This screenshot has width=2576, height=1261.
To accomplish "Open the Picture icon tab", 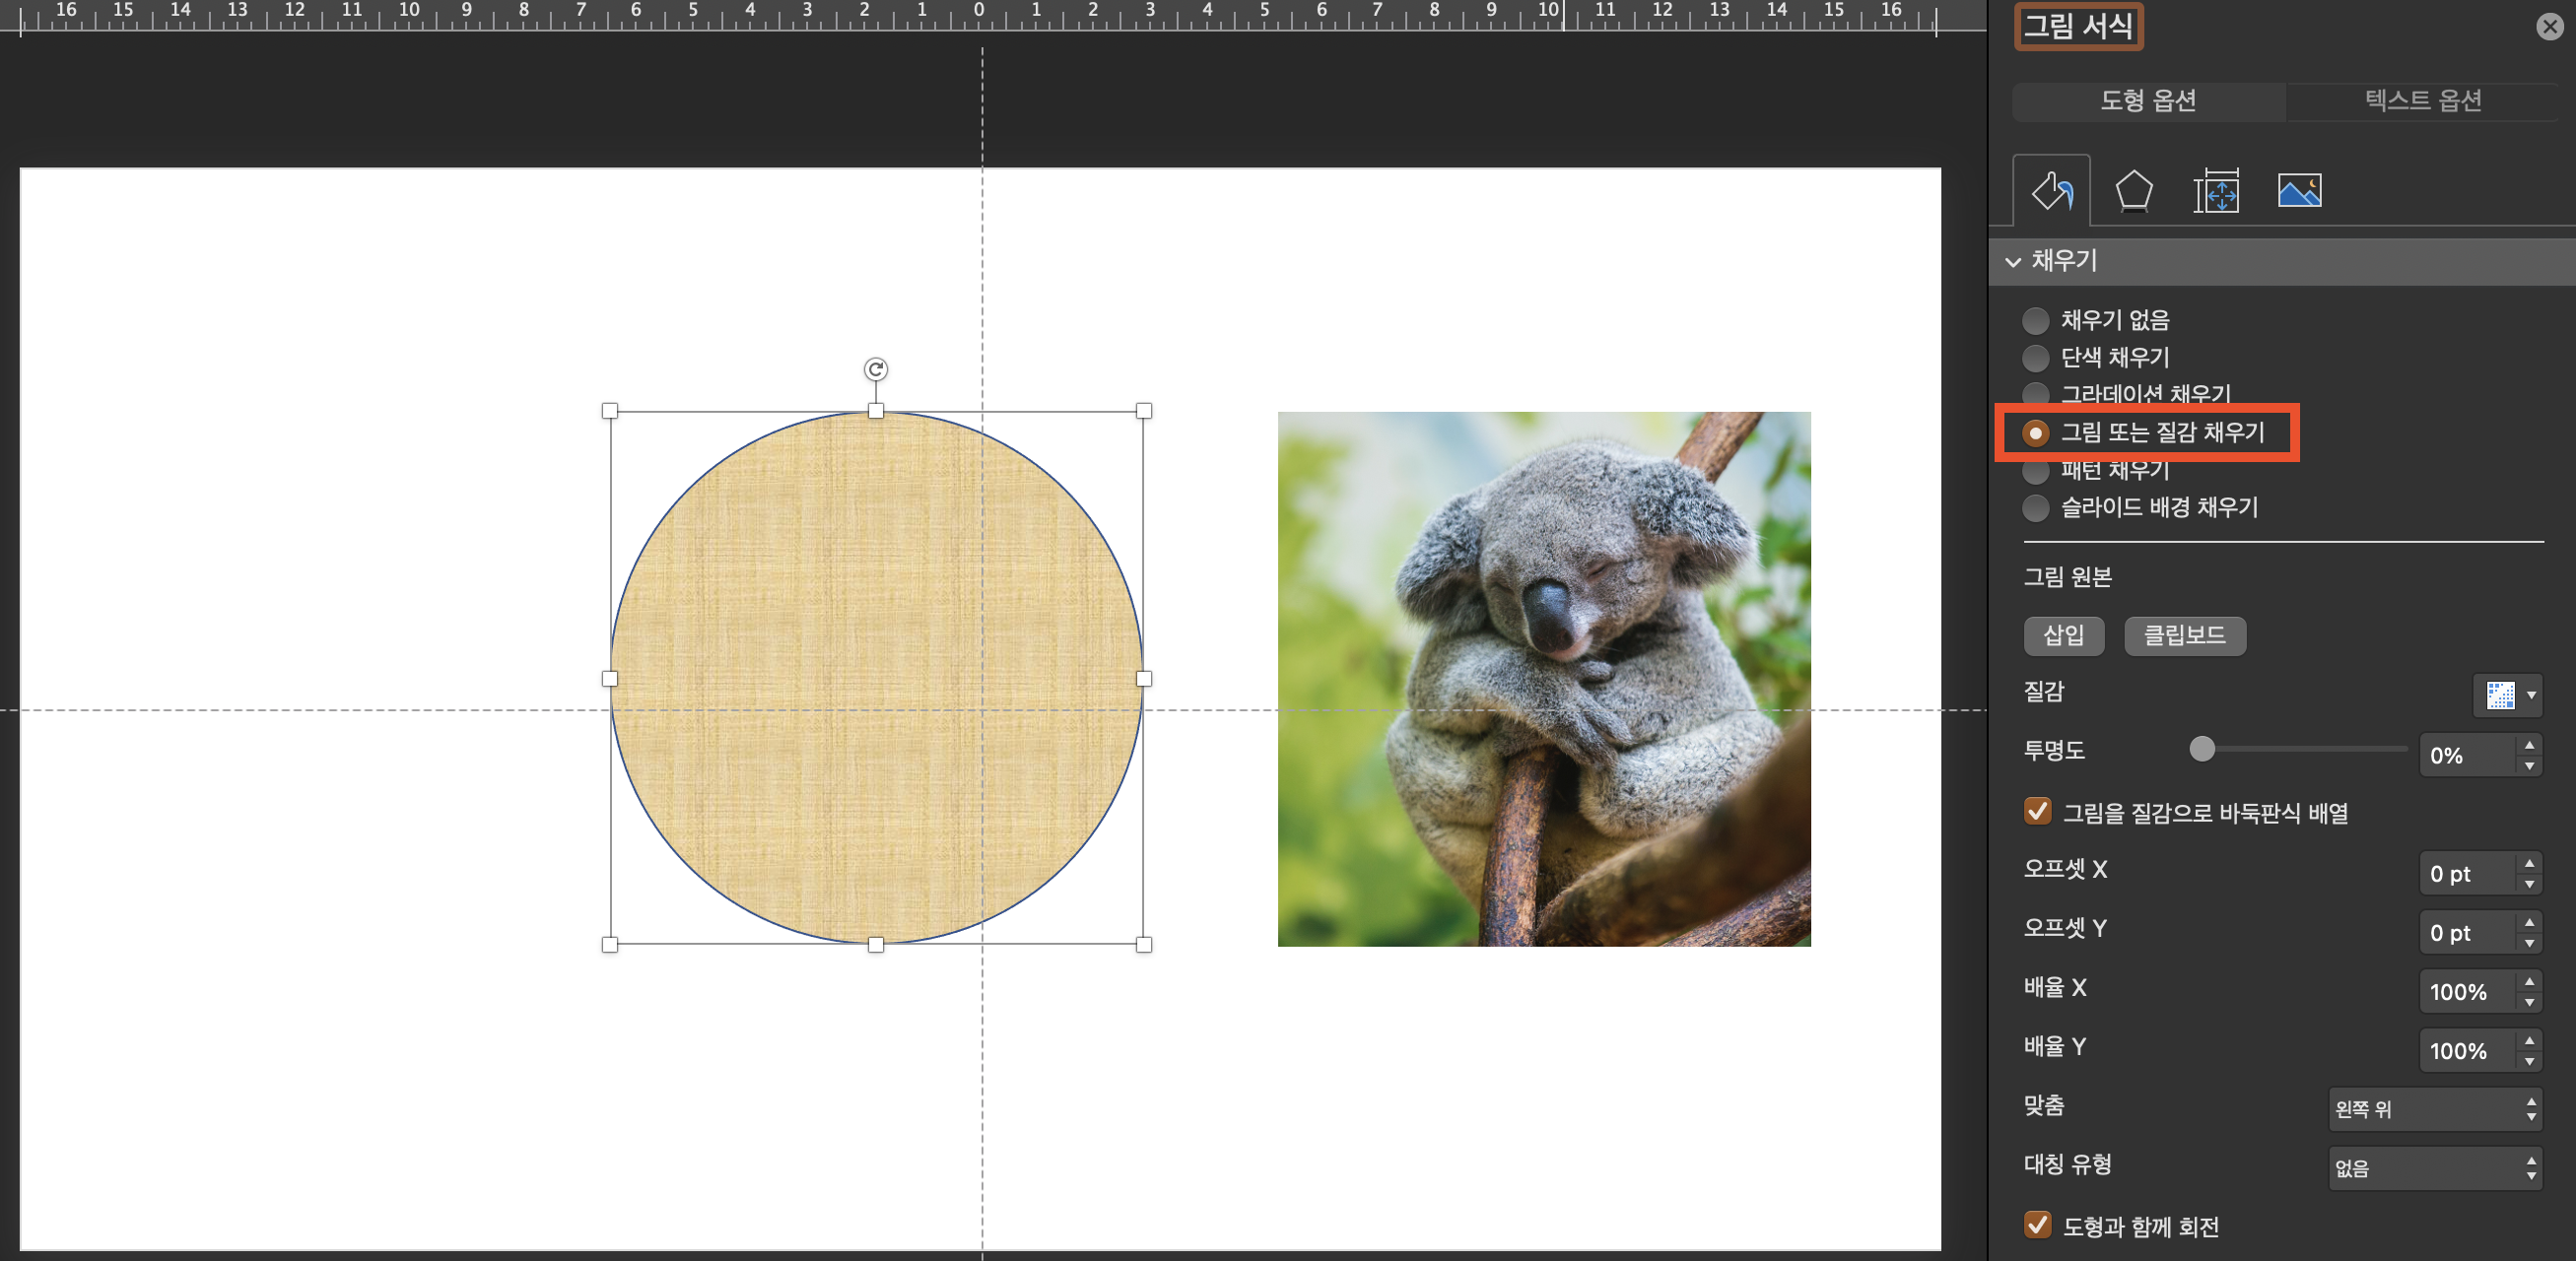I will [x=2298, y=190].
